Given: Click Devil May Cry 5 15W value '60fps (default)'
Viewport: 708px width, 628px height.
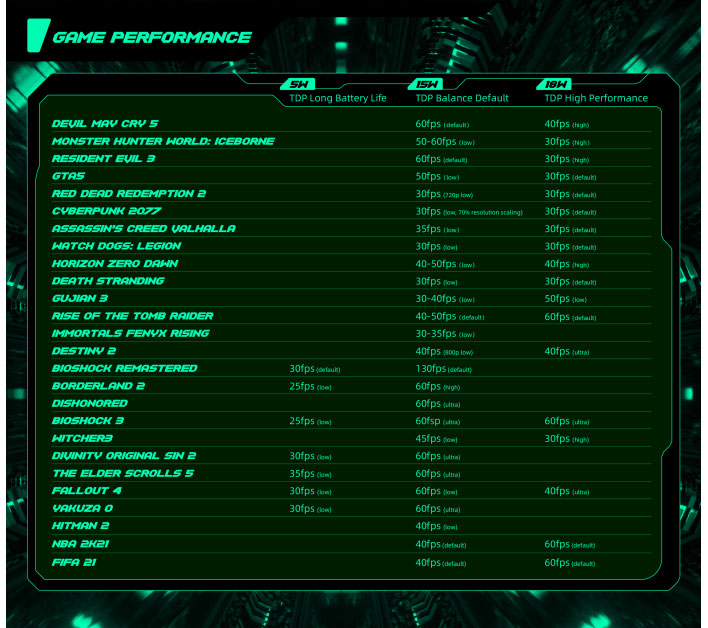Looking at the screenshot, I should [442, 124].
